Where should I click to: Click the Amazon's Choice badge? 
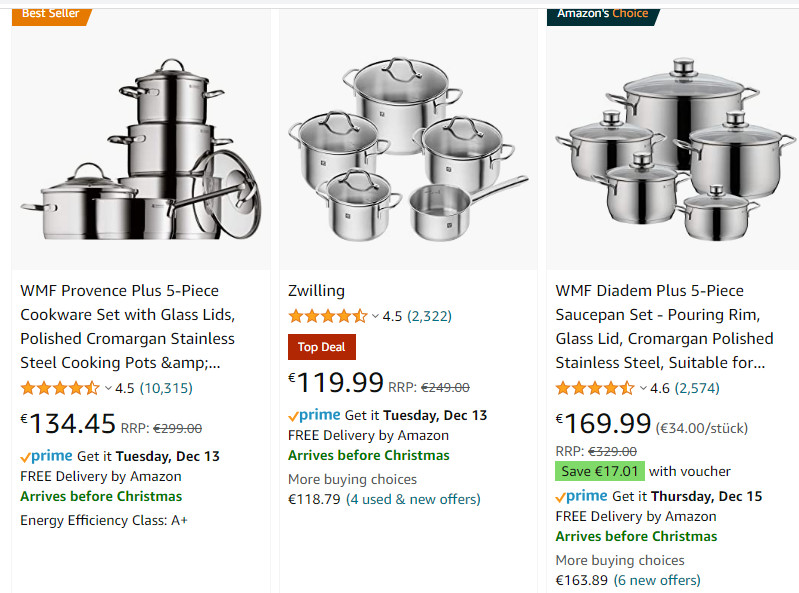[x=602, y=13]
